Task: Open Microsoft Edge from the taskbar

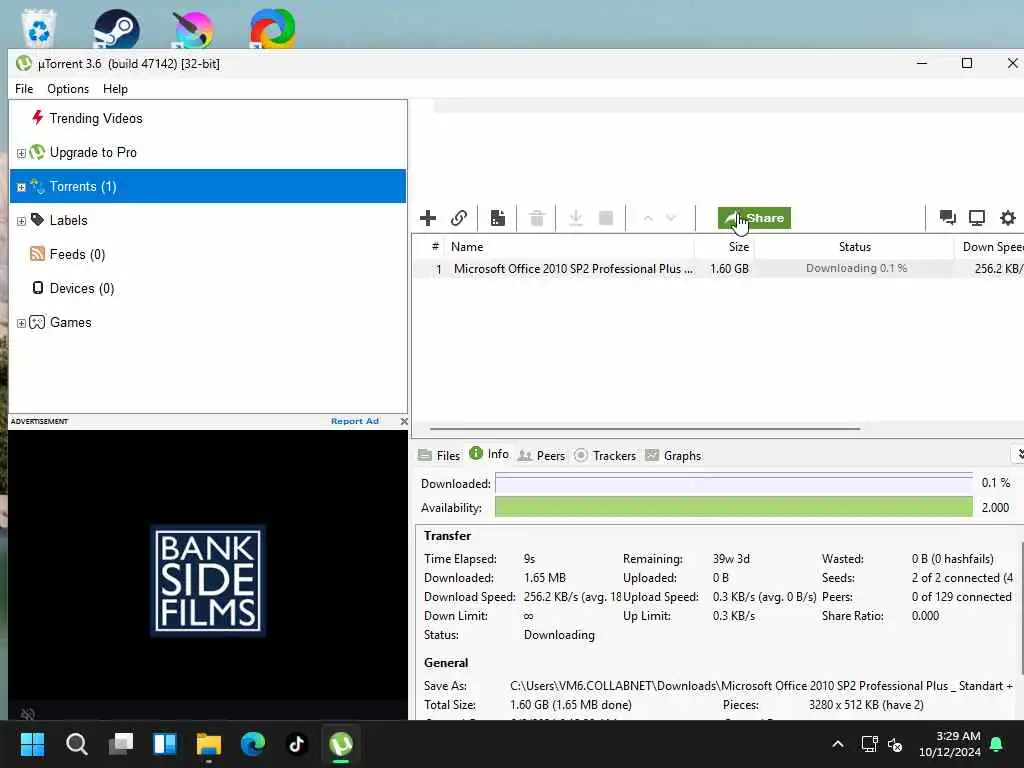Action: [x=253, y=743]
